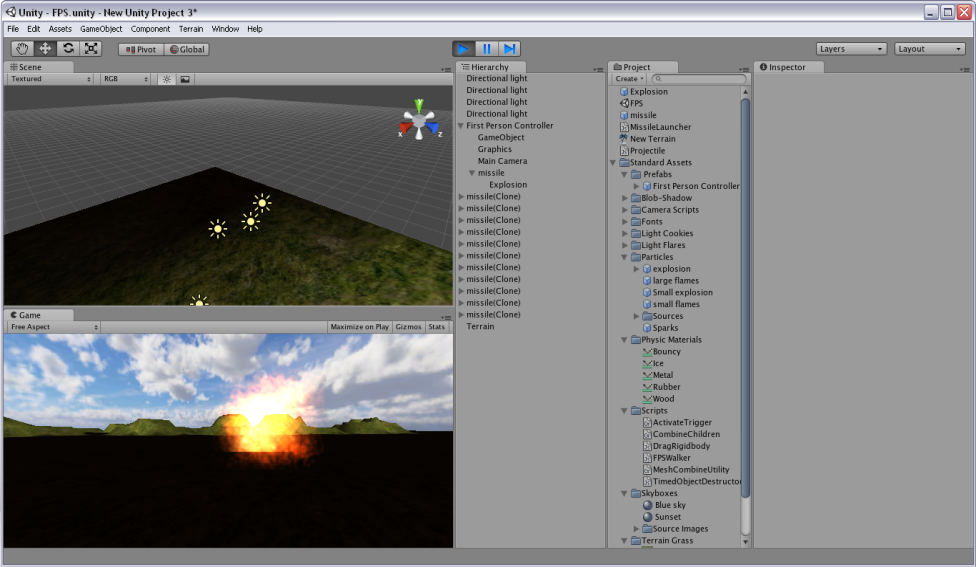
Task: Toggle scene overlay image icon
Action: (185, 79)
